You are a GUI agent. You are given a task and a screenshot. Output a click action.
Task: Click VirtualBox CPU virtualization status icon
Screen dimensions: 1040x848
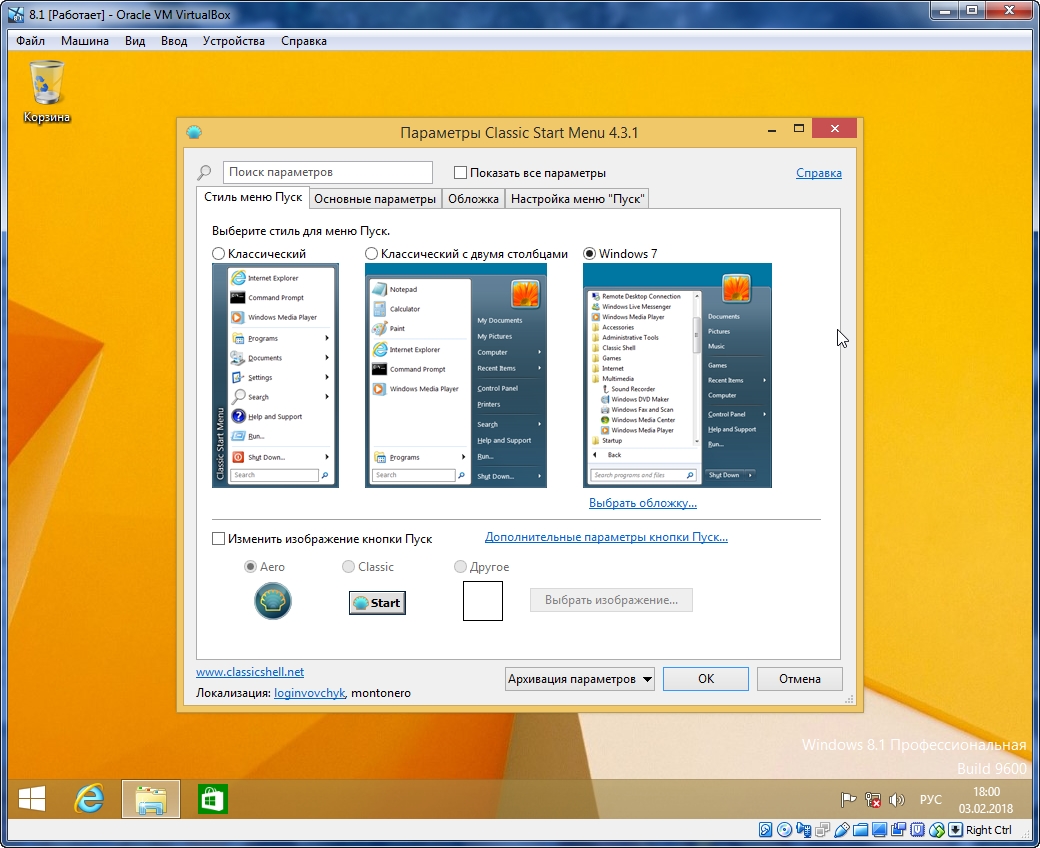(x=918, y=829)
